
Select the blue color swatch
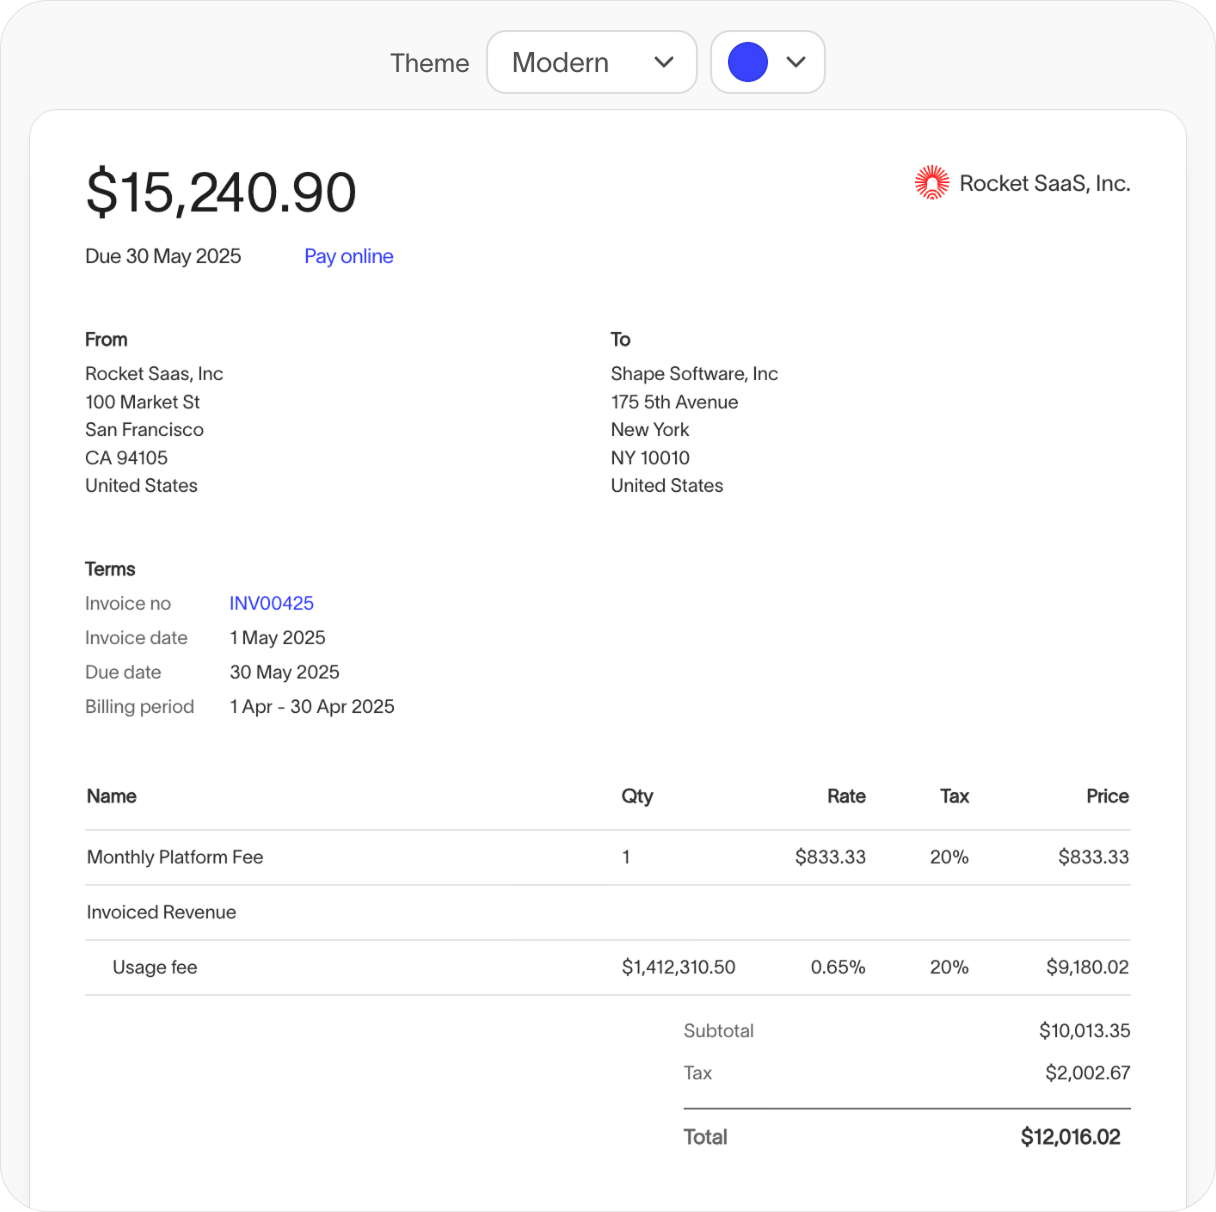point(746,61)
